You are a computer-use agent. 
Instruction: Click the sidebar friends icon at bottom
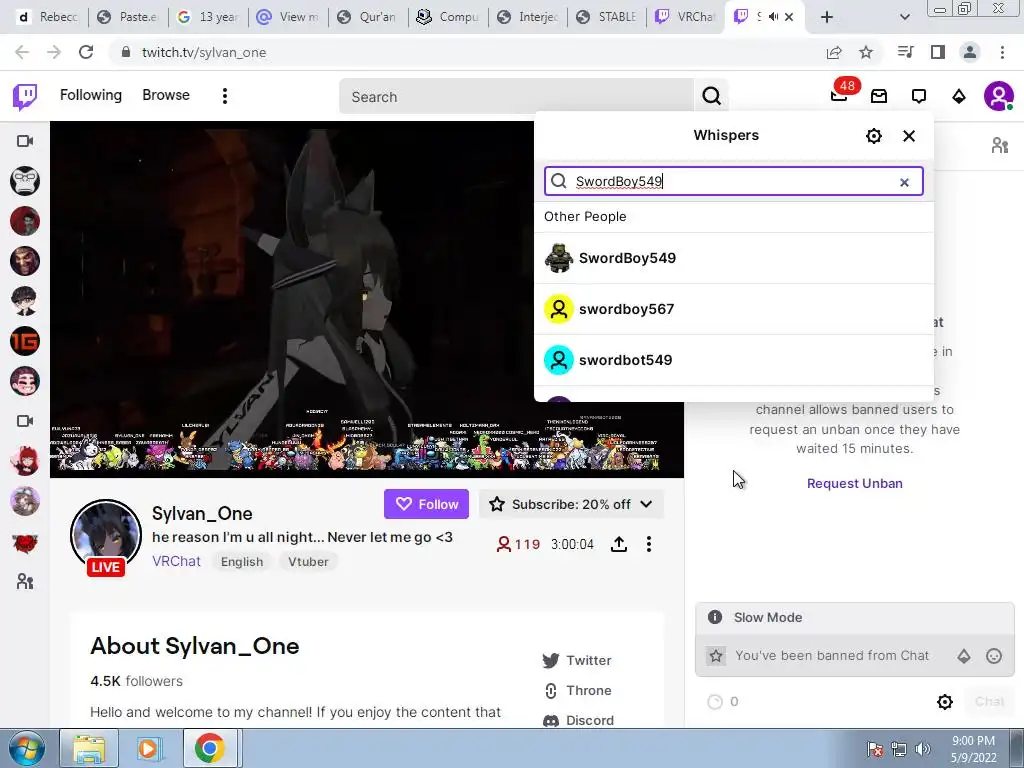[25, 581]
